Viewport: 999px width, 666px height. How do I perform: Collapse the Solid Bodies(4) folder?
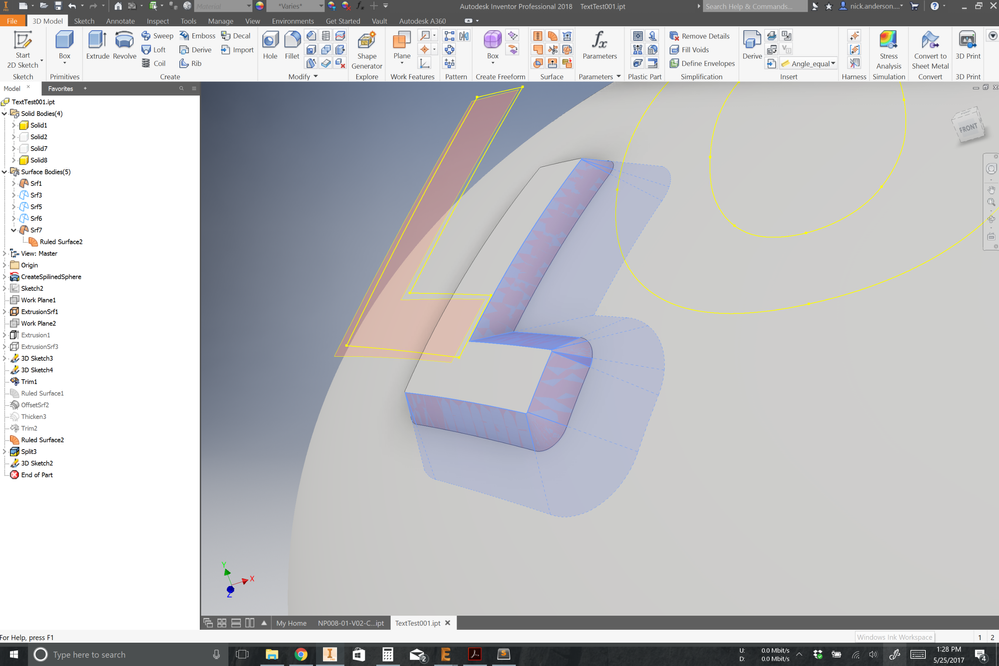[4, 113]
